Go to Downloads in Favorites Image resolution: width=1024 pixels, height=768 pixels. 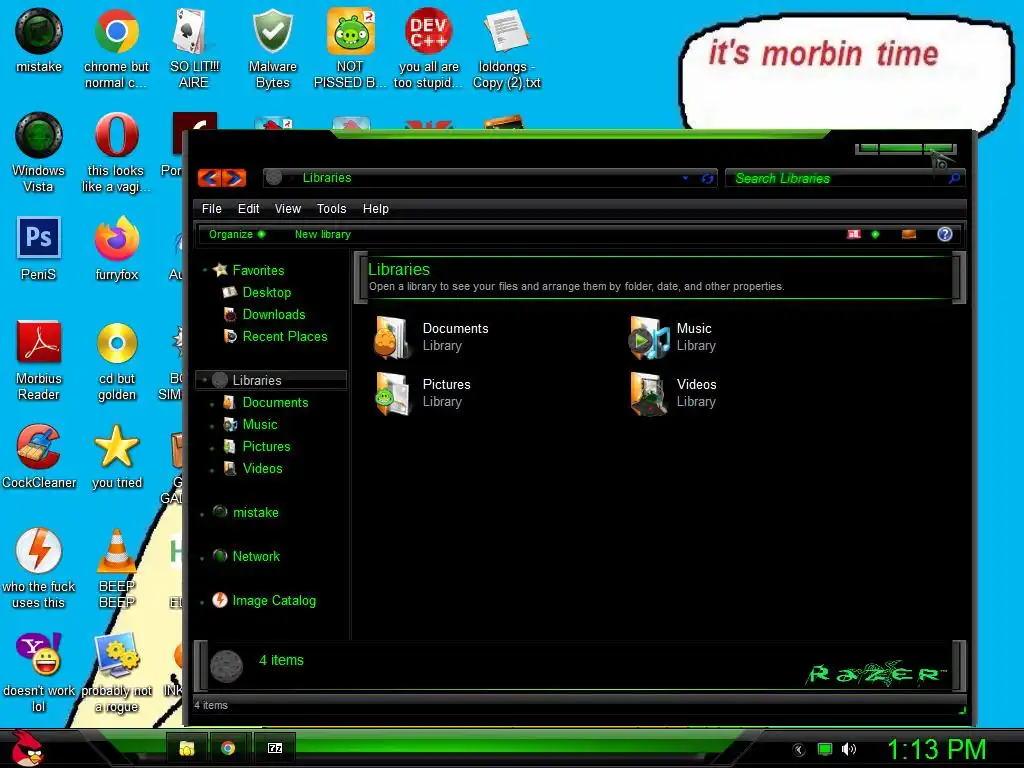click(x=274, y=315)
